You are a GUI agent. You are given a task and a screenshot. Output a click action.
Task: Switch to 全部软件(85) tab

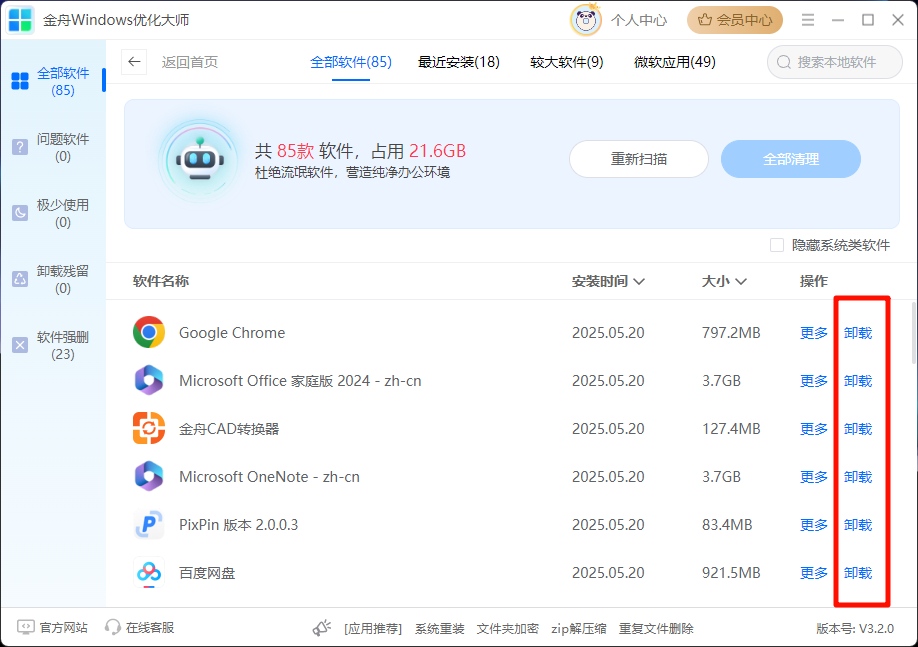[x=351, y=62]
